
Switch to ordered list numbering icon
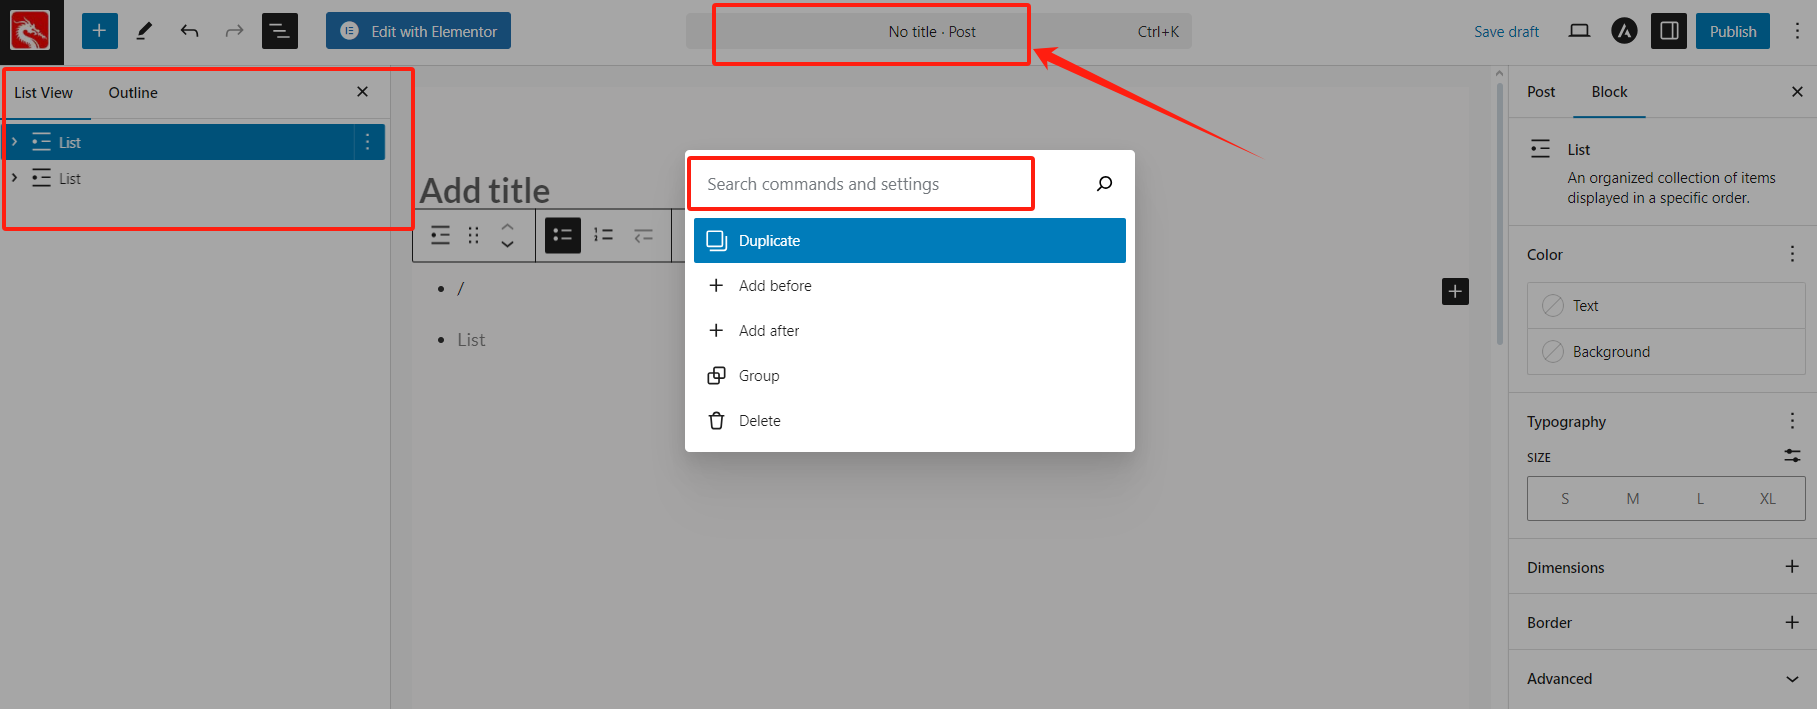[603, 235]
